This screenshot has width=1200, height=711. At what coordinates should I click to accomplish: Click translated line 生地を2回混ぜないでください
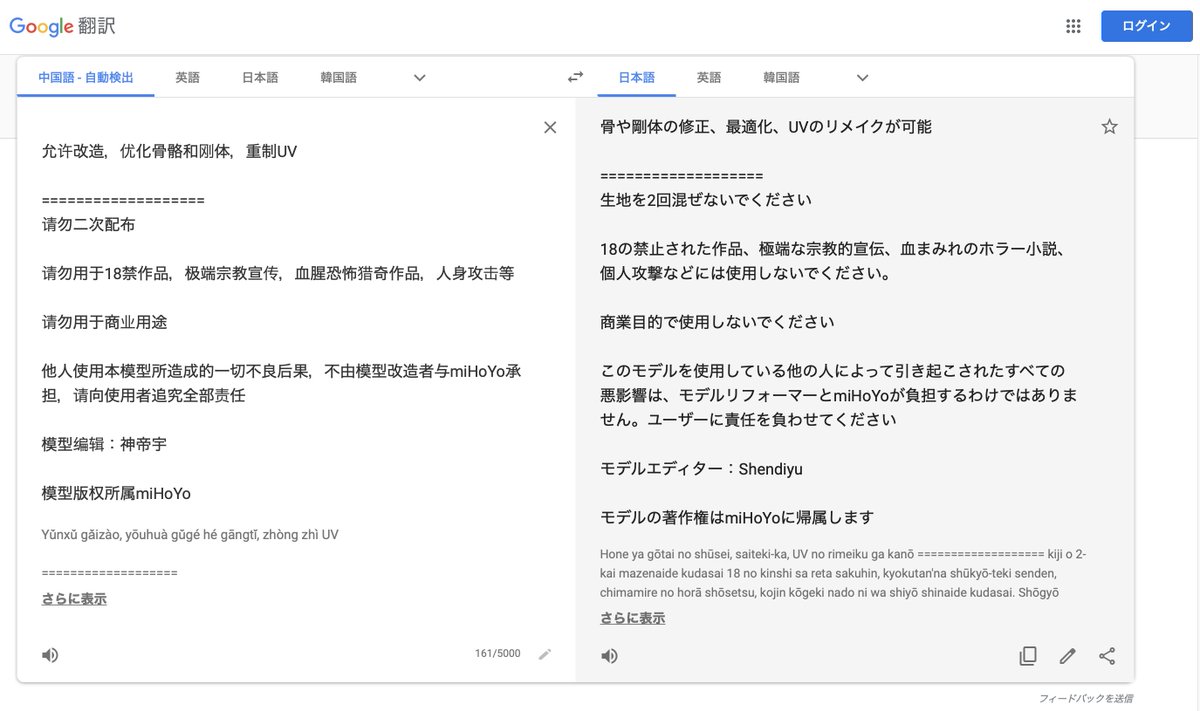(706, 199)
